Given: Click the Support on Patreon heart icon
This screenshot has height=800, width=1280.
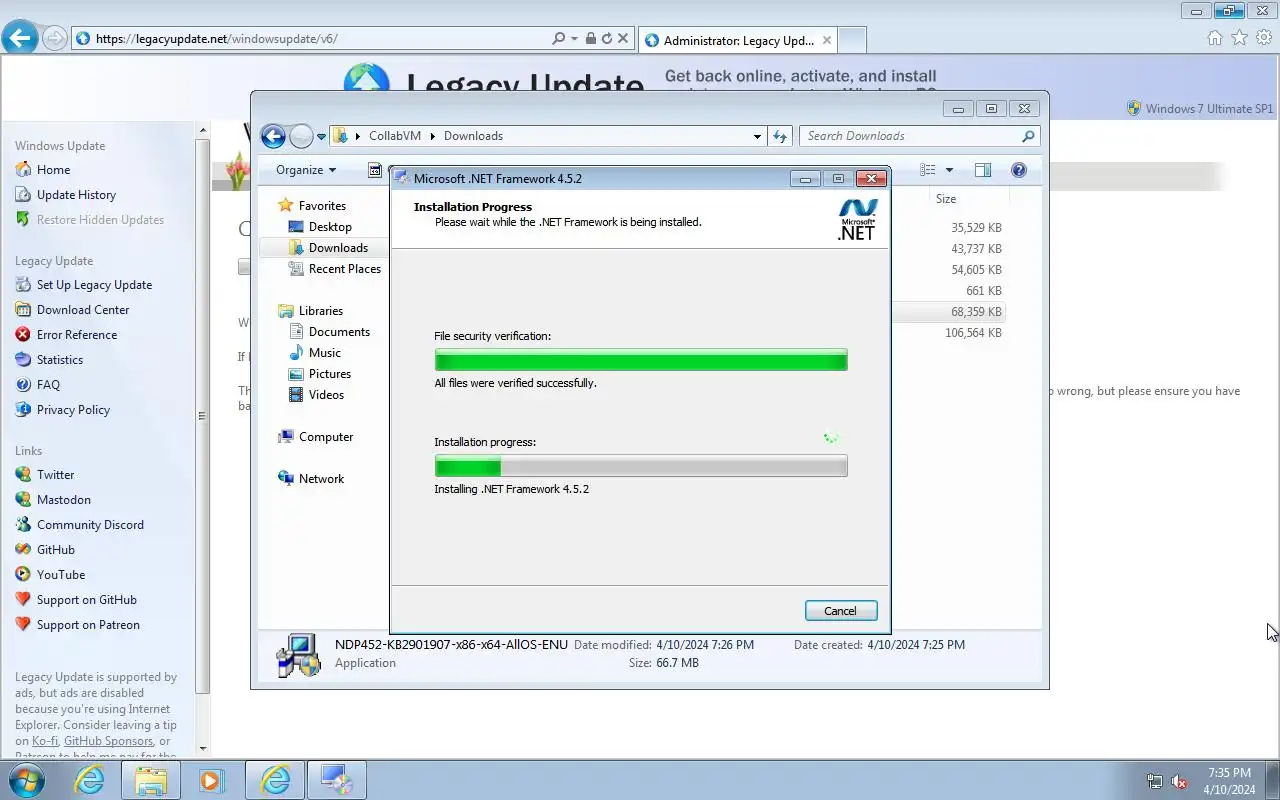Looking at the screenshot, I should tap(23, 625).
